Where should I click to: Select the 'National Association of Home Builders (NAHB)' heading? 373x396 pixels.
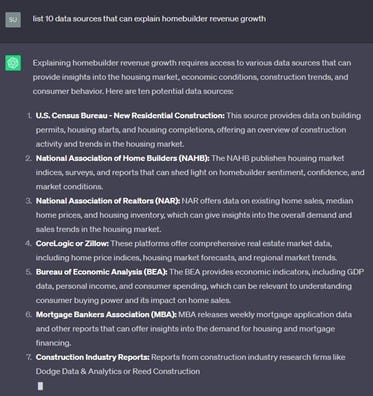point(123,158)
